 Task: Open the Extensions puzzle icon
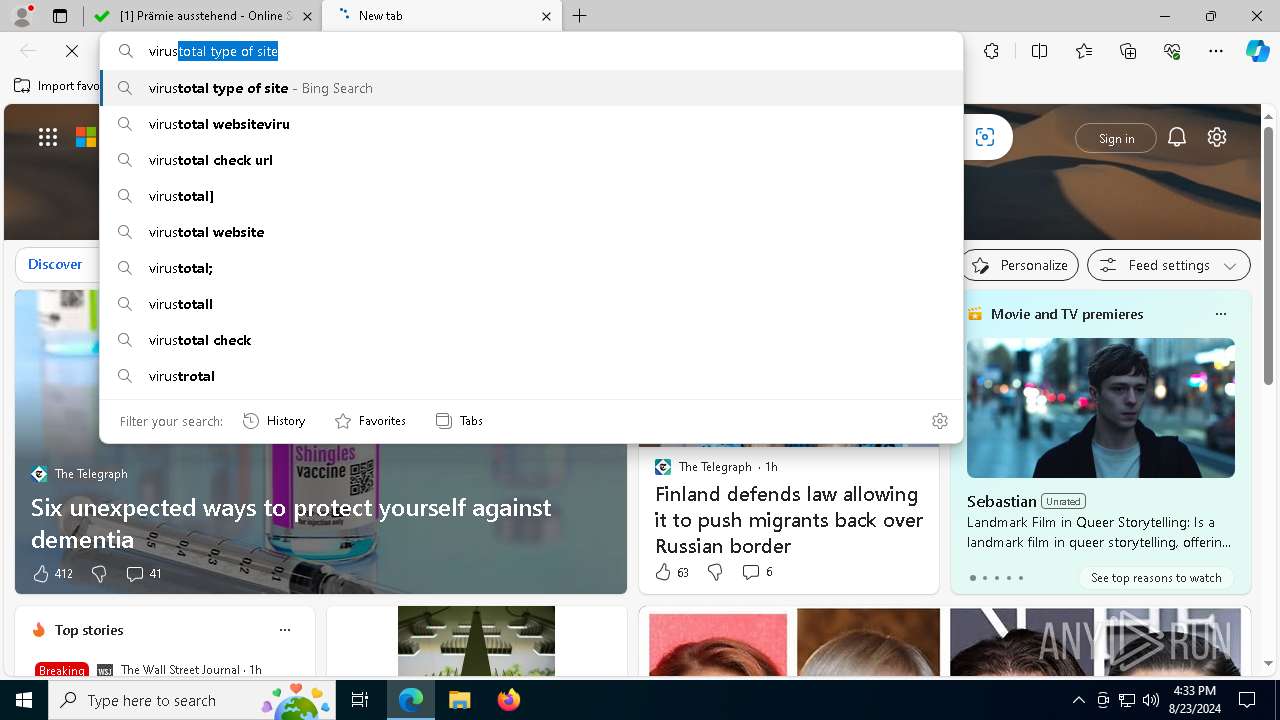coord(991,51)
